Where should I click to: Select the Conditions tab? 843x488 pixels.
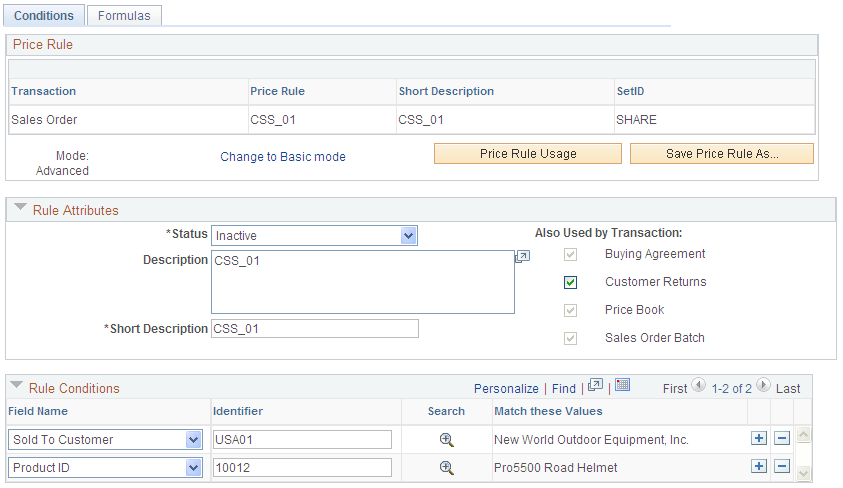(44, 16)
